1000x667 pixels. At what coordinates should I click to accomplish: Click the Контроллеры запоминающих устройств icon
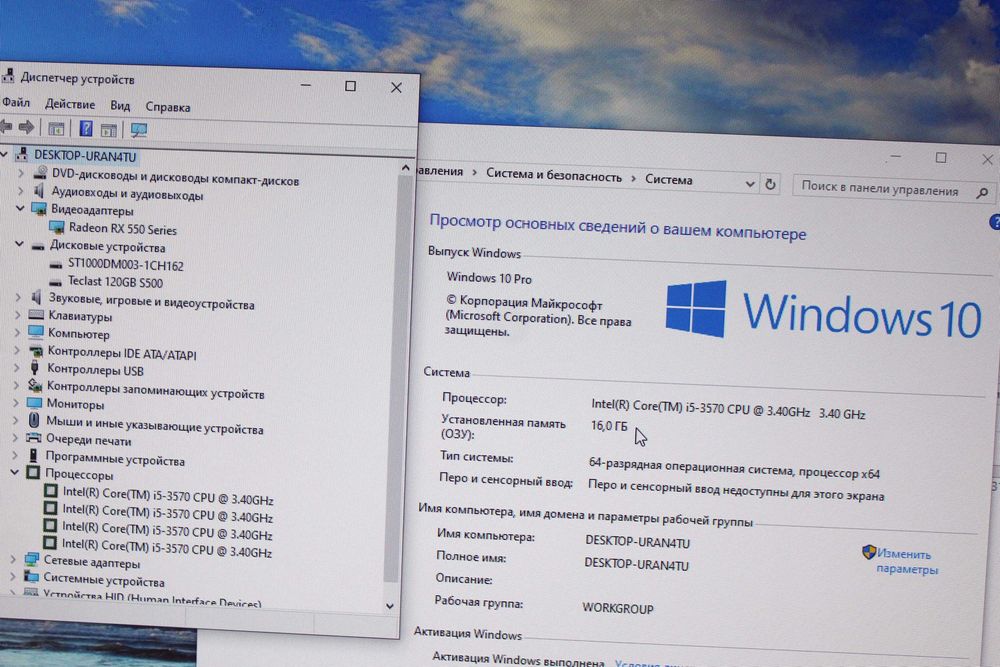click(35, 386)
